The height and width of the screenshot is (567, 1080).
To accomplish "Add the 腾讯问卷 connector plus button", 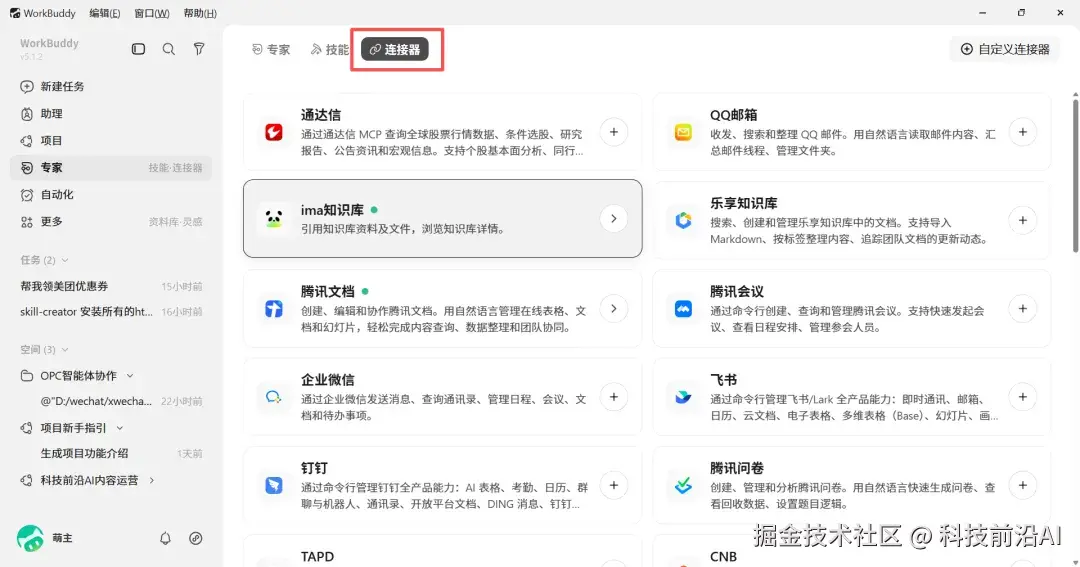I will [1023, 485].
